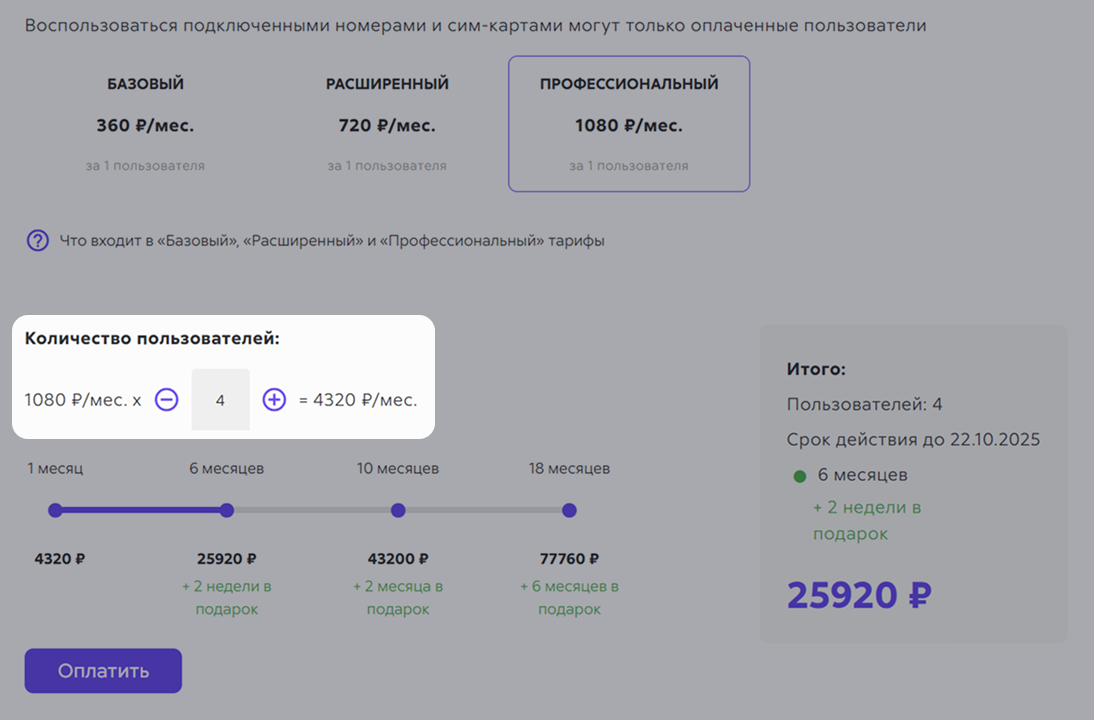Select the Расширенный tariff card
The width and height of the screenshot is (1094, 720).
387,124
